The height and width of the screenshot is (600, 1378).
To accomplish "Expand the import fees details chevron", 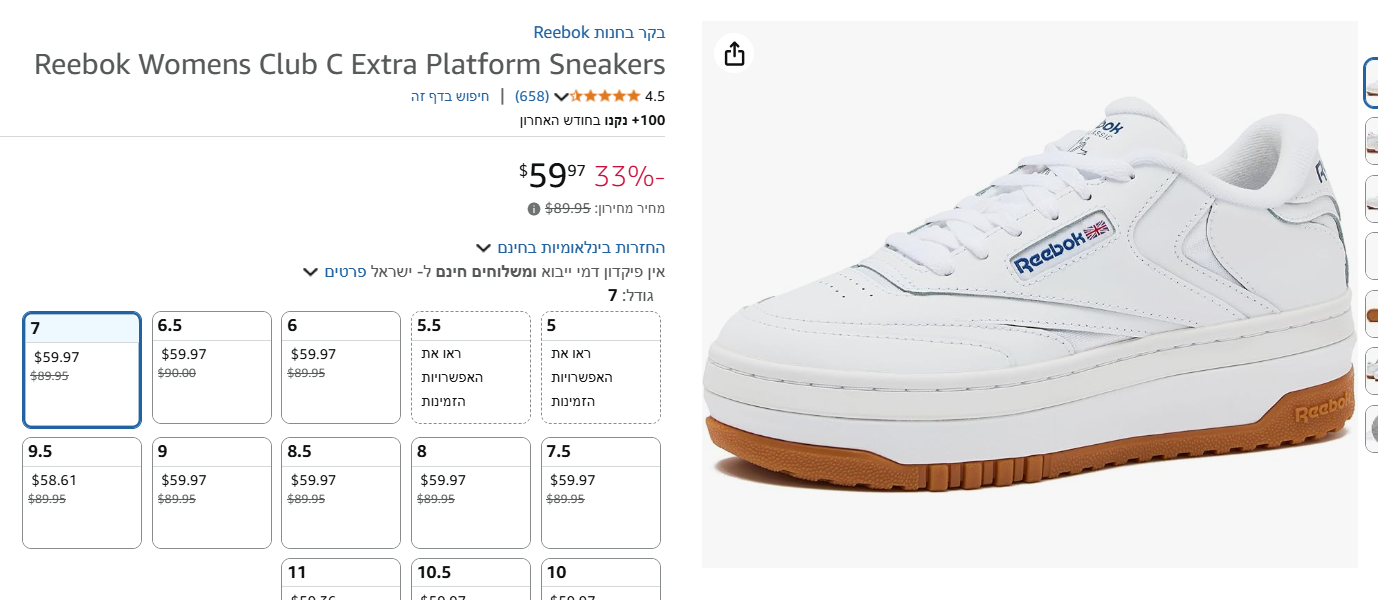I will pyautogui.click(x=310, y=272).
